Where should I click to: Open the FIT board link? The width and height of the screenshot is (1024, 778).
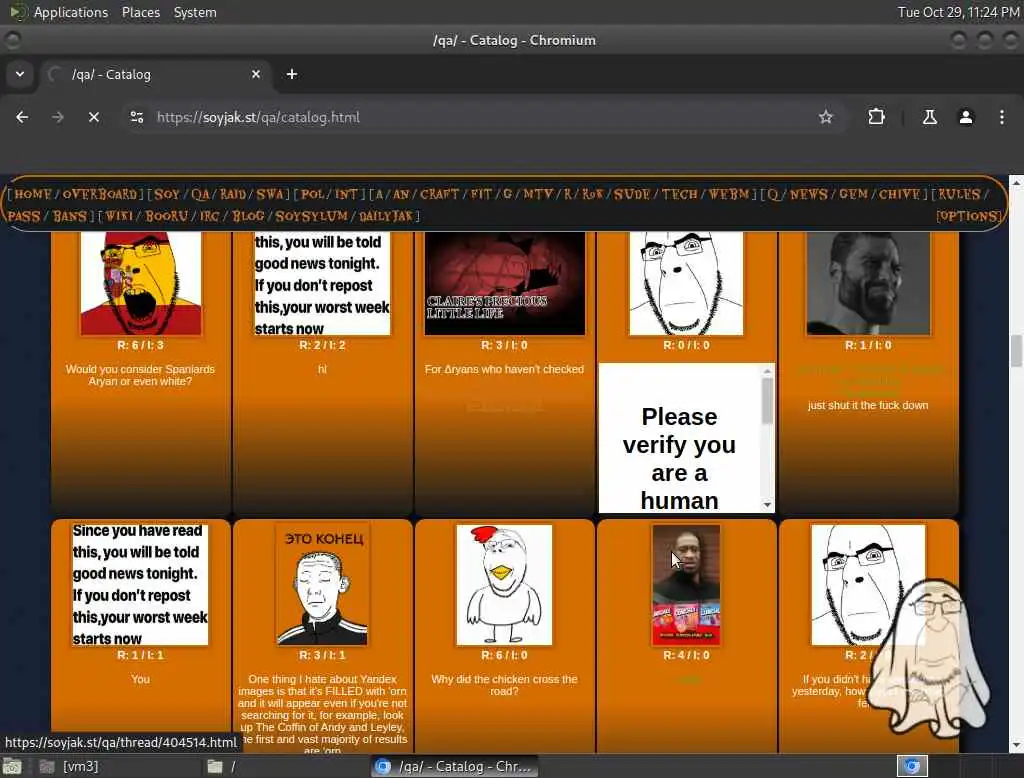pyautogui.click(x=481, y=194)
